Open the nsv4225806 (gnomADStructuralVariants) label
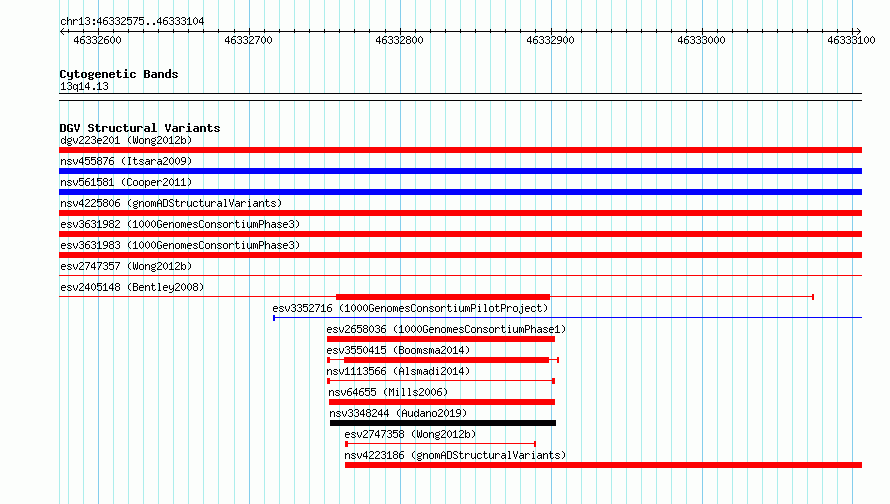 (x=171, y=203)
